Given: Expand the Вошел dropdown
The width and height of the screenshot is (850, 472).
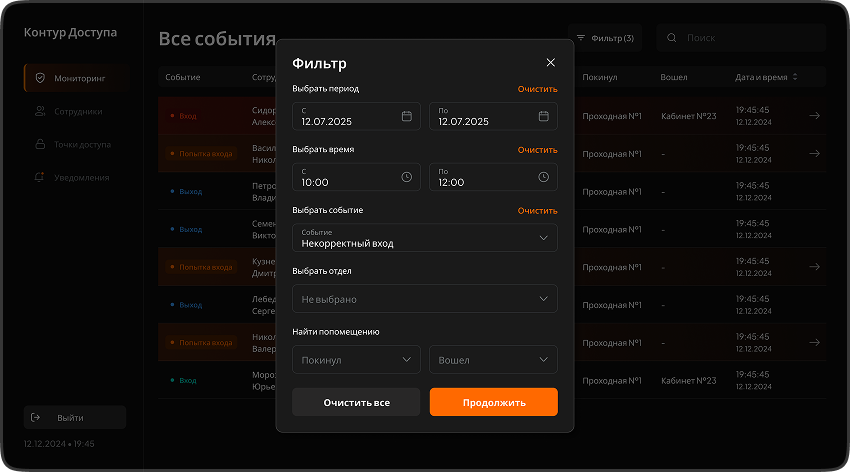Looking at the screenshot, I should pos(543,359).
